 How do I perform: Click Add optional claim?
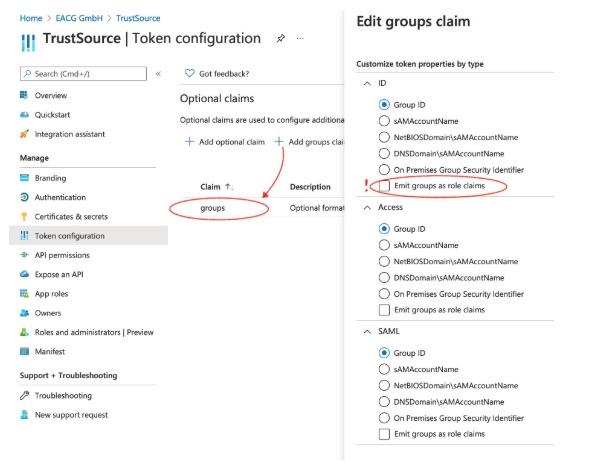(225, 142)
